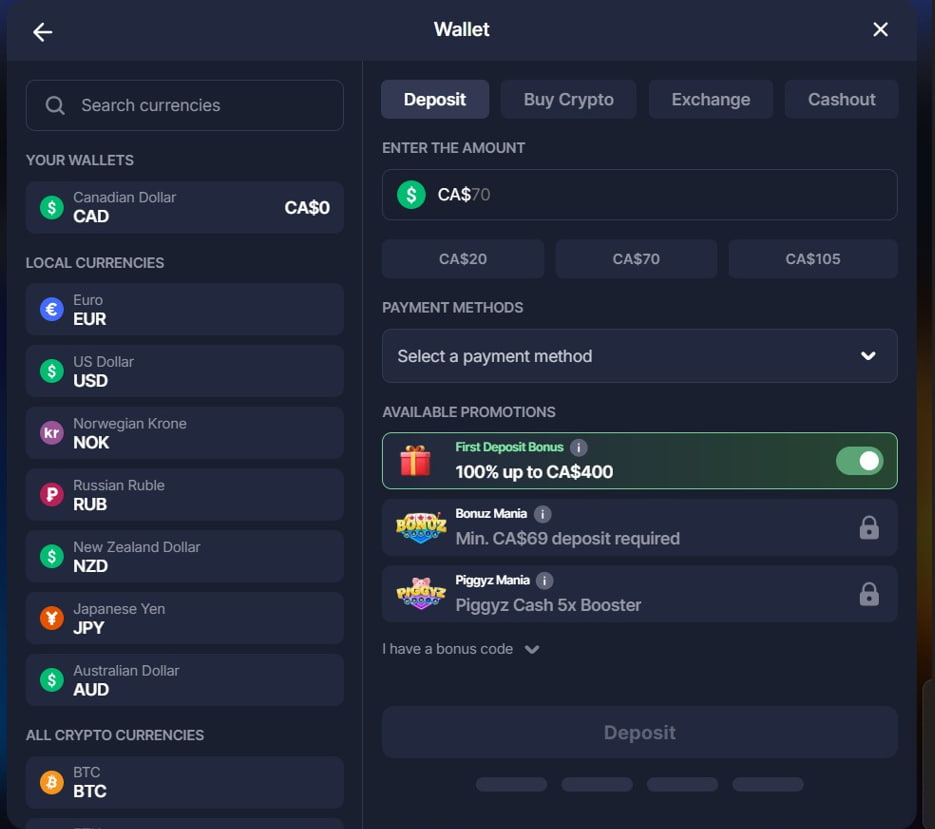The width and height of the screenshot is (935, 829).
Task: Select the BTC crypto icon
Action: click(51, 782)
